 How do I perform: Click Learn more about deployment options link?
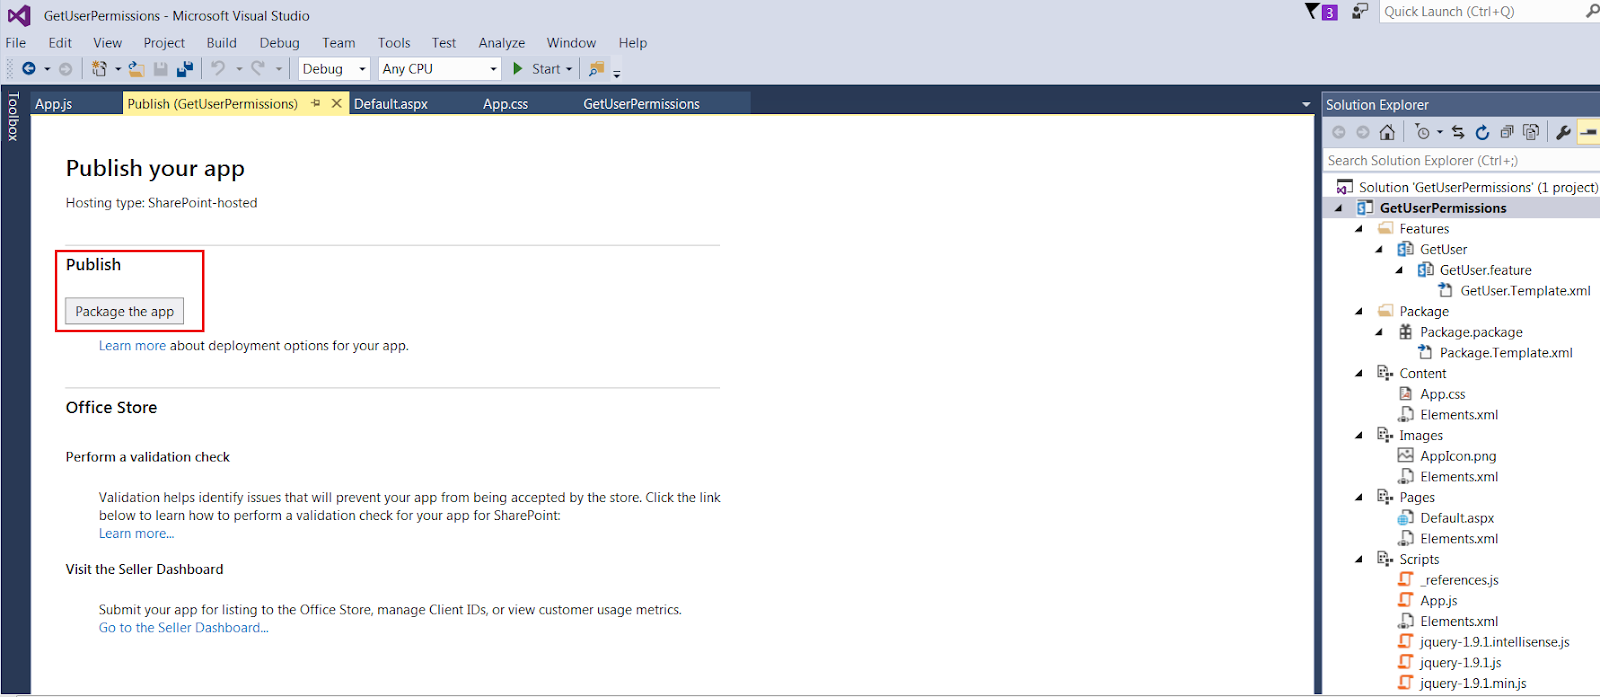(x=132, y=346)
